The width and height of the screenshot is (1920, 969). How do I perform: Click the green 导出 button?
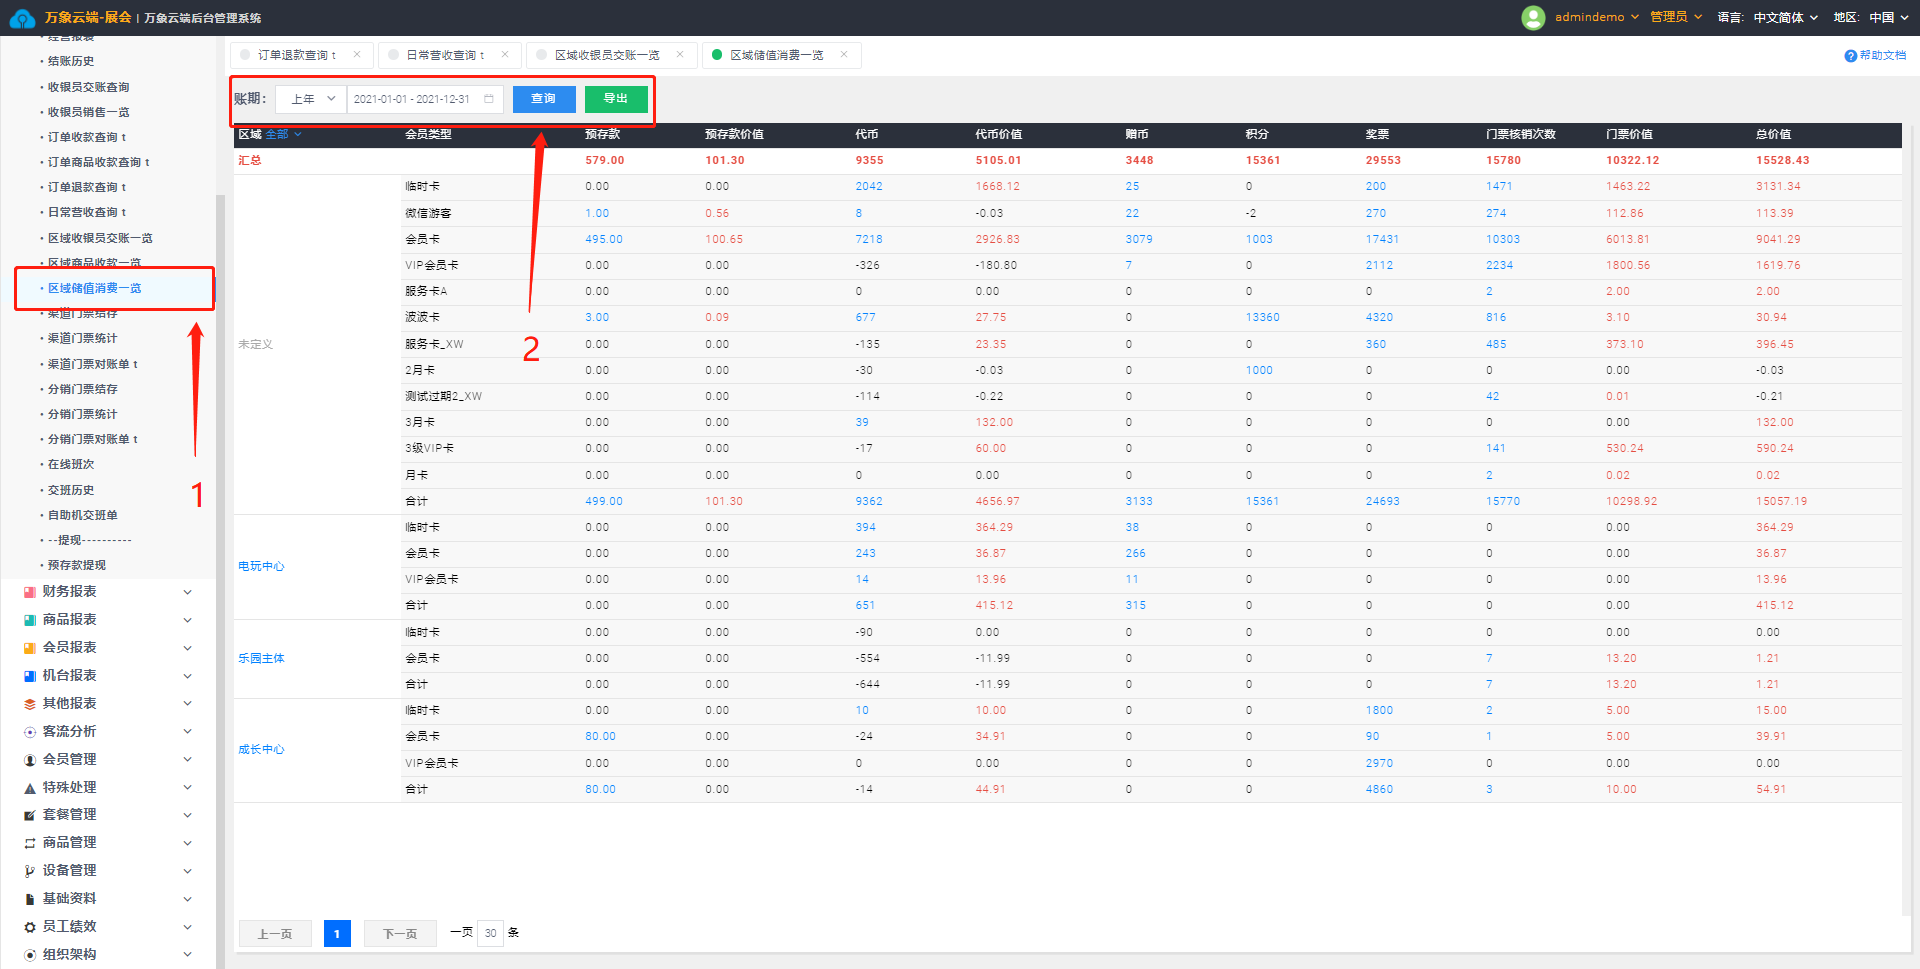(x=616, y=99)
